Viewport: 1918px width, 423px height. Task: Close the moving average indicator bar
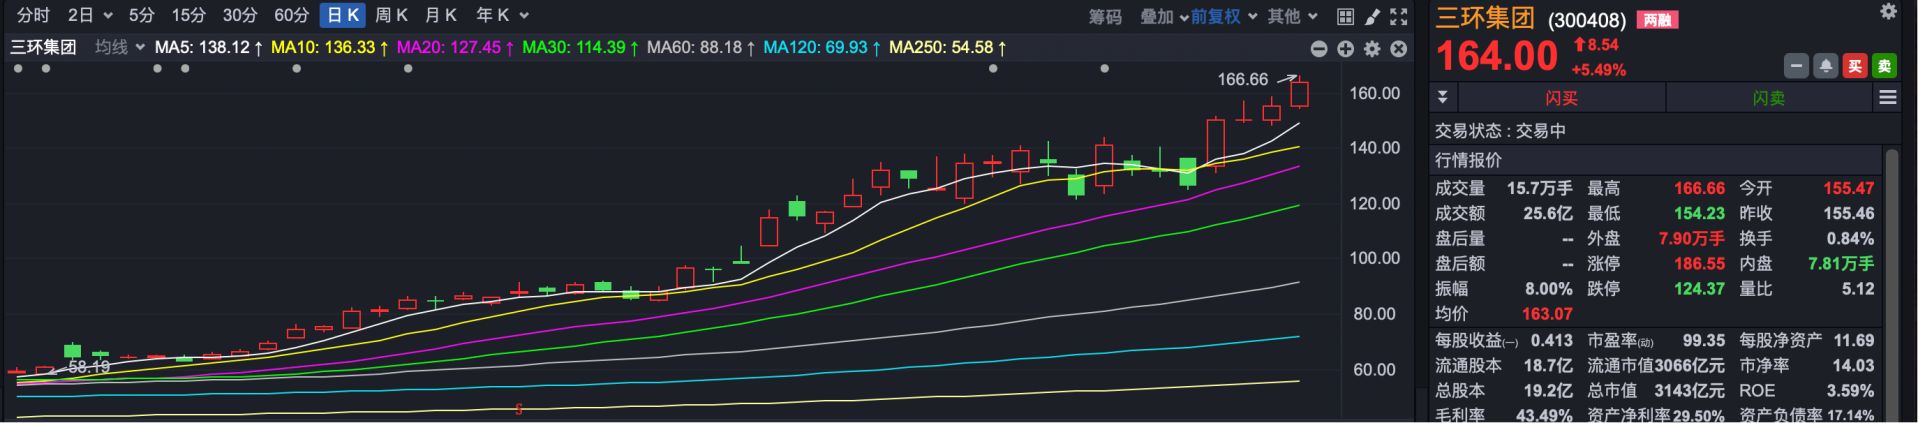tap(1398, 48)
